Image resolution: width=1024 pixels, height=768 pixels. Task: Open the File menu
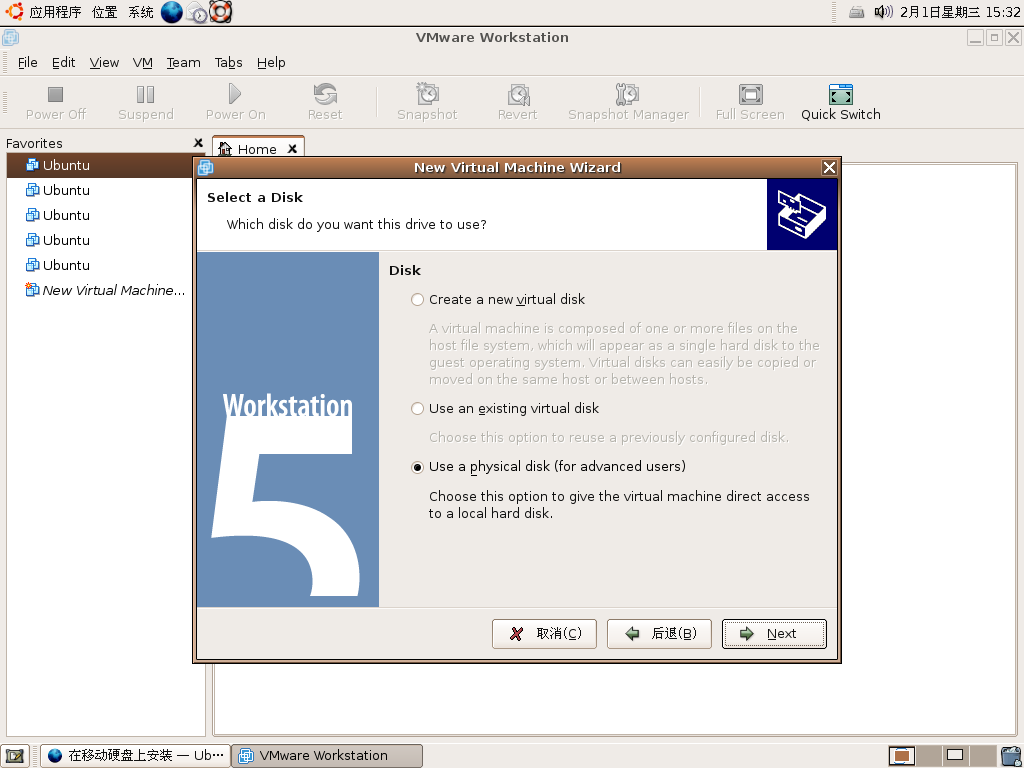point(27,63)
